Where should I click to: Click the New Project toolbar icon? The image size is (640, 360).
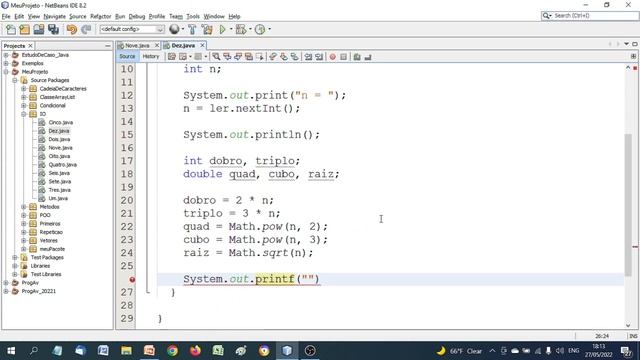coord(24,29)
